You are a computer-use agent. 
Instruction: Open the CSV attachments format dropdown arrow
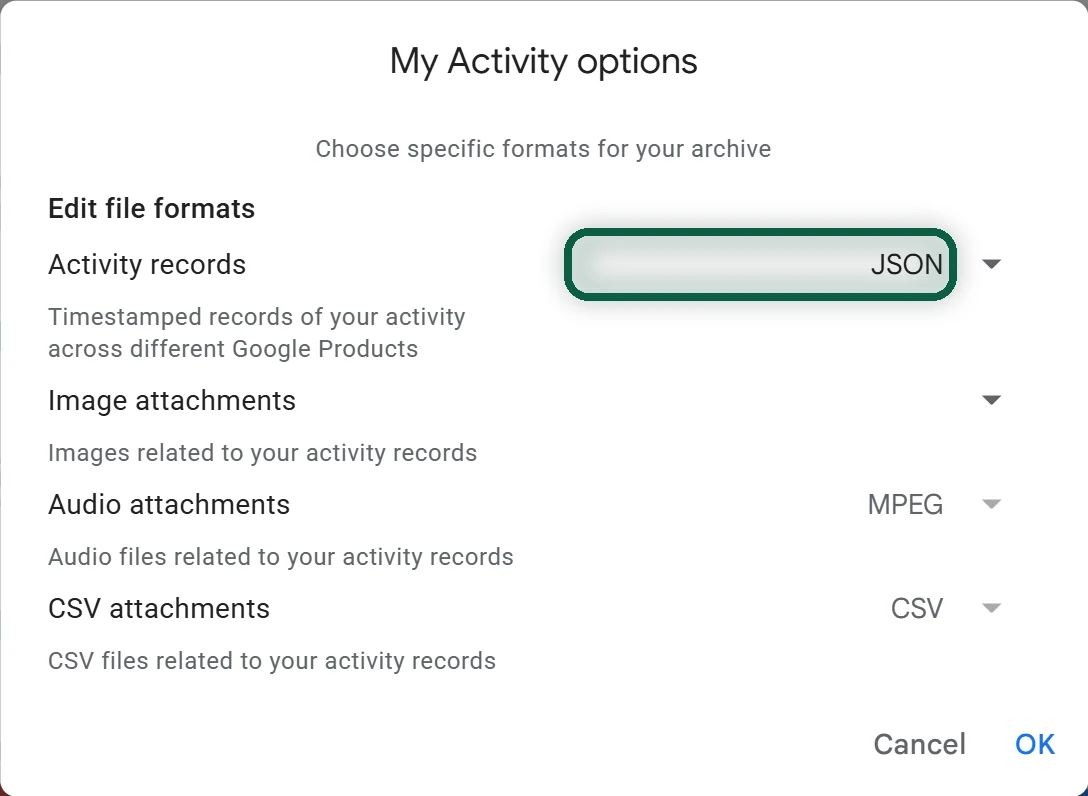pyautogui.click(x=992, y=608)
